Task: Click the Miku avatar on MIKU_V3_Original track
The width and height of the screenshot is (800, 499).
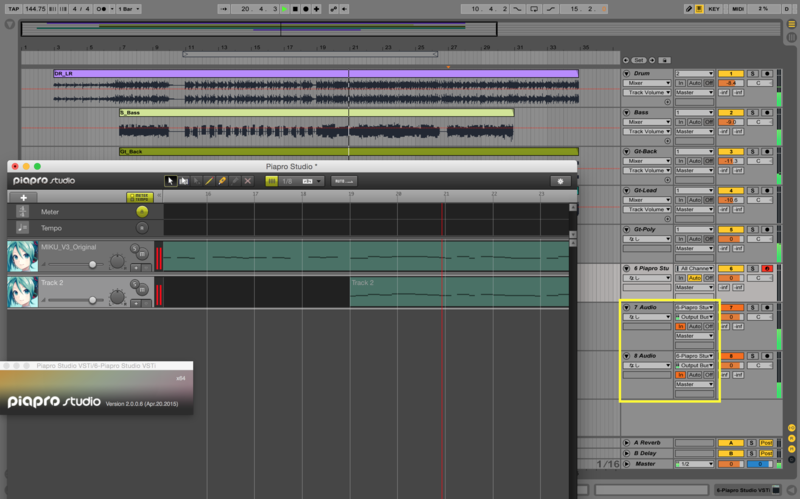Action: point(22,256)
